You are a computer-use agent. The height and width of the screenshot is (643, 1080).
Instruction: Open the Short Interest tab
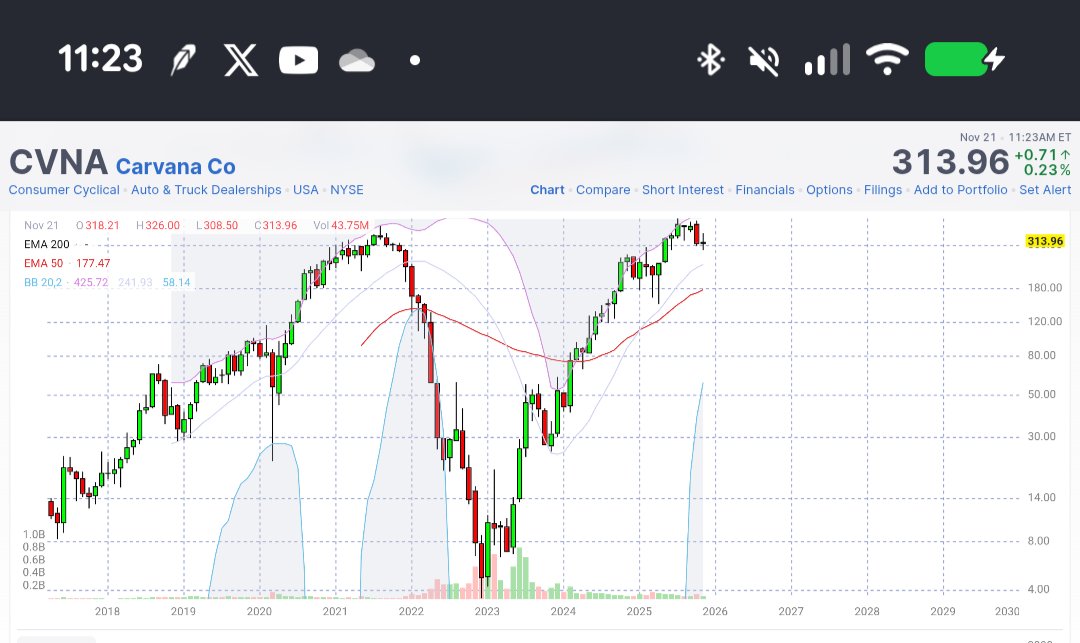point(683,190)
